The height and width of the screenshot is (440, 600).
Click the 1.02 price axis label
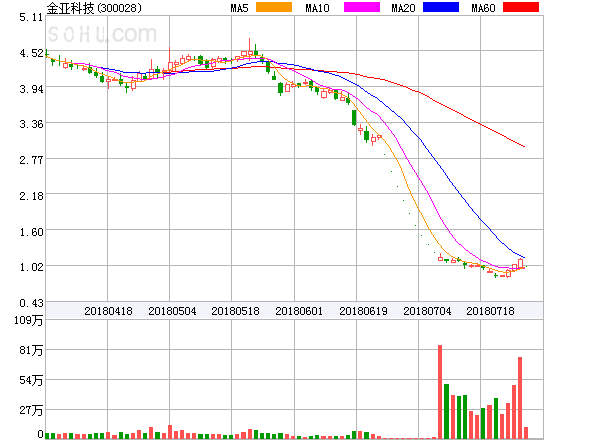(31, 267)
